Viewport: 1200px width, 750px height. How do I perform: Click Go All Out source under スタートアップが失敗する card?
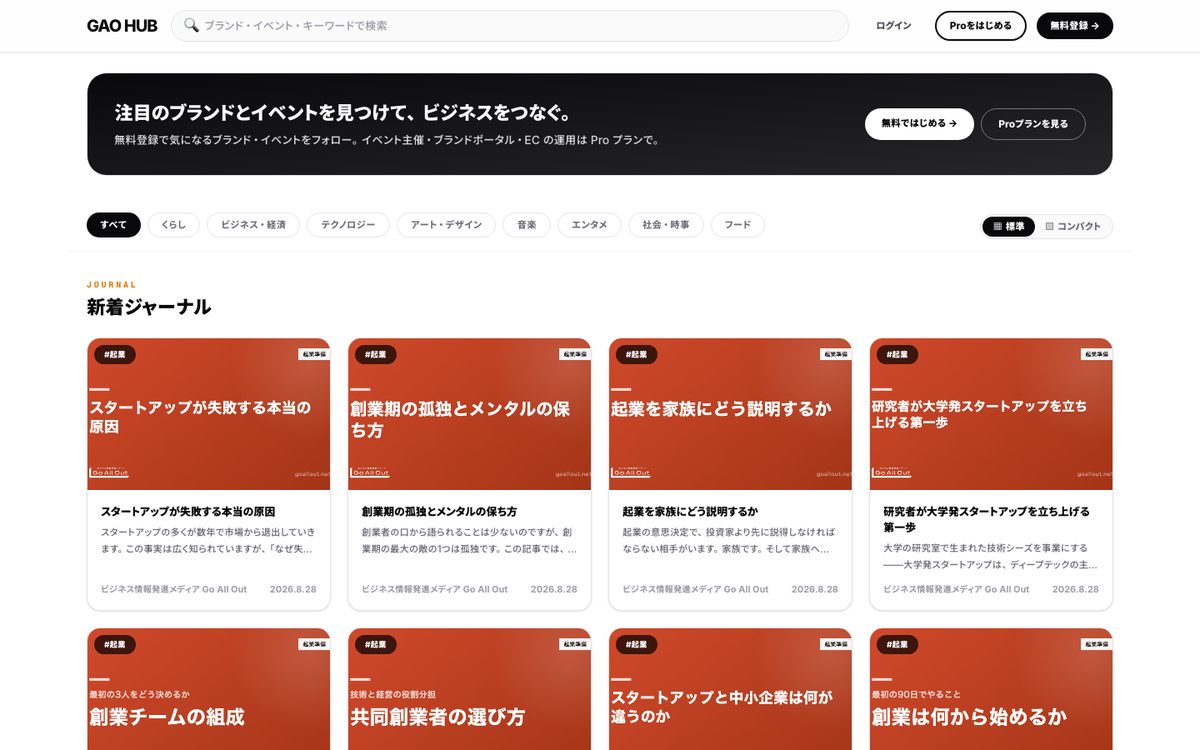point(174,589)
